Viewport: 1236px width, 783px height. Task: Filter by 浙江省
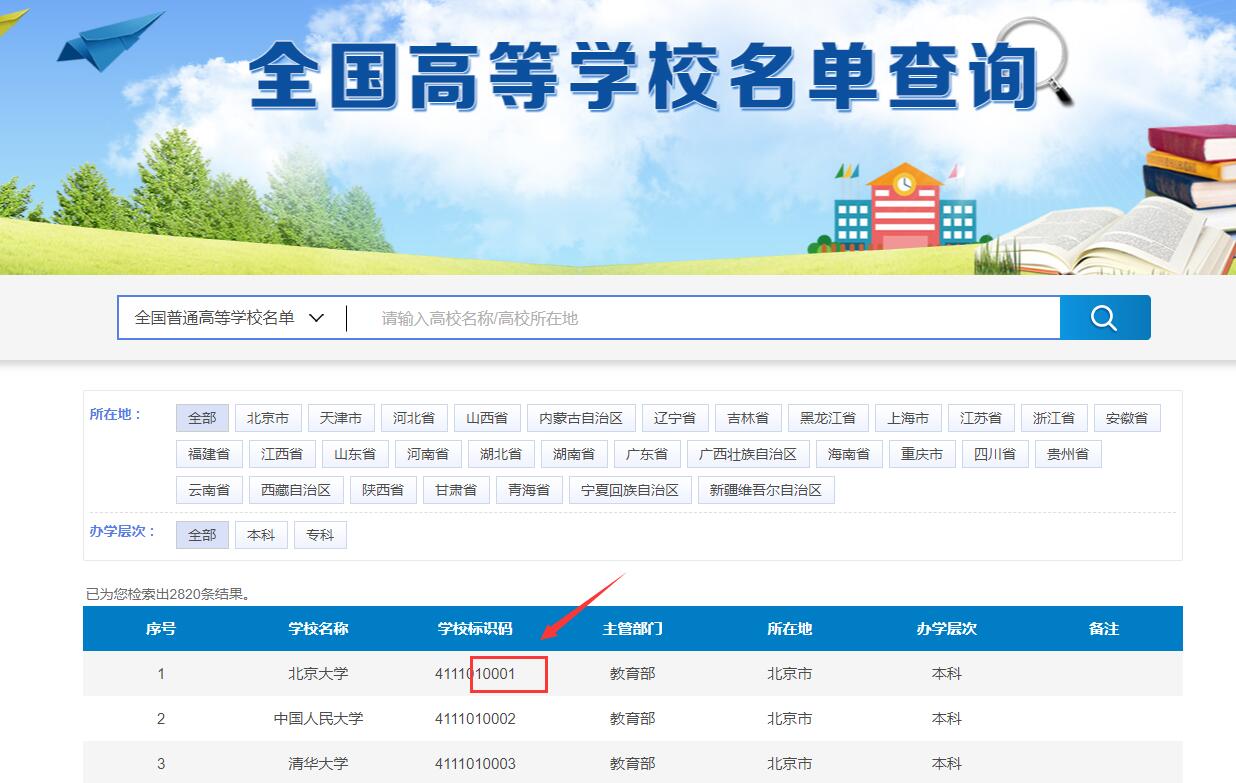click(1054, 418)
